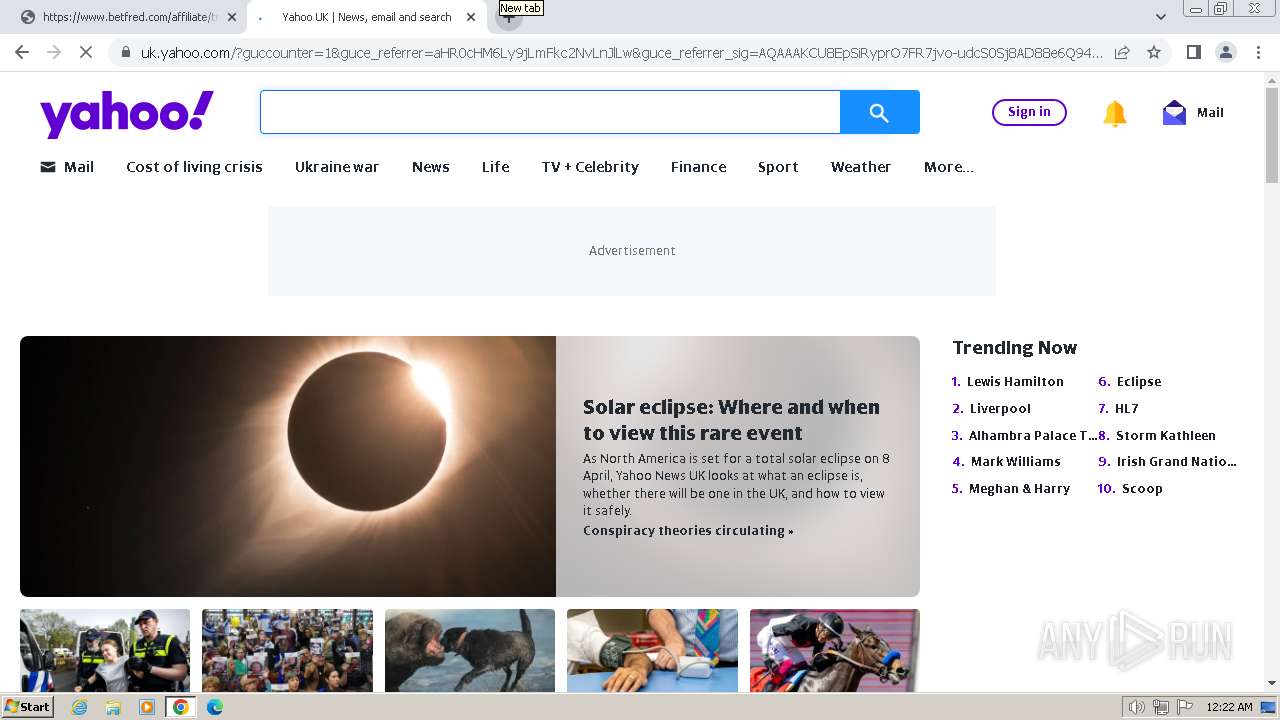Open the tab search dropdown arrow
Screen dimensions: 1280x720
[x=1161, y=17]
